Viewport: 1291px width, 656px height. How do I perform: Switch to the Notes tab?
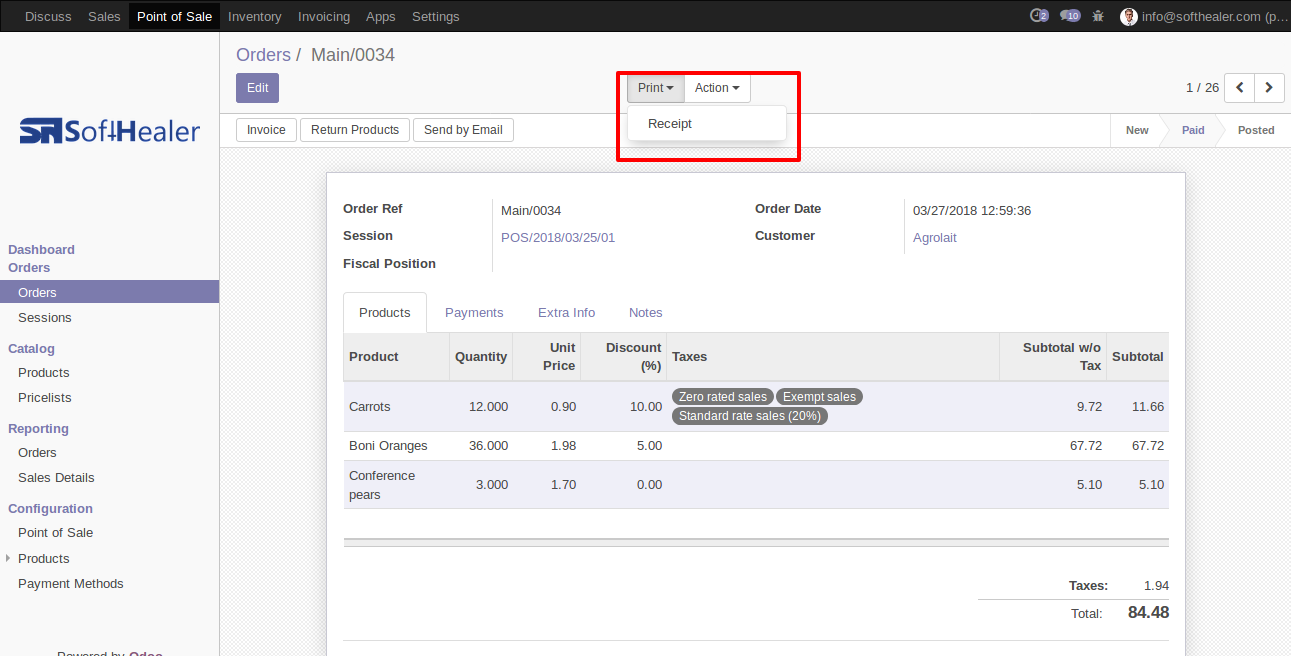(646, 313)
